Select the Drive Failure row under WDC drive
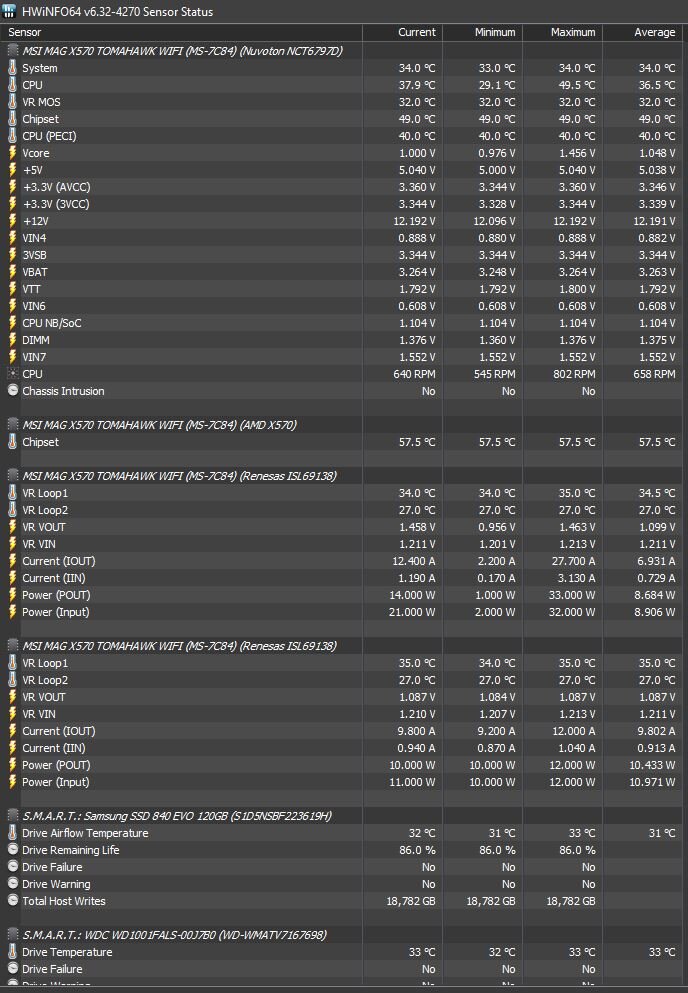 point(52,969)
